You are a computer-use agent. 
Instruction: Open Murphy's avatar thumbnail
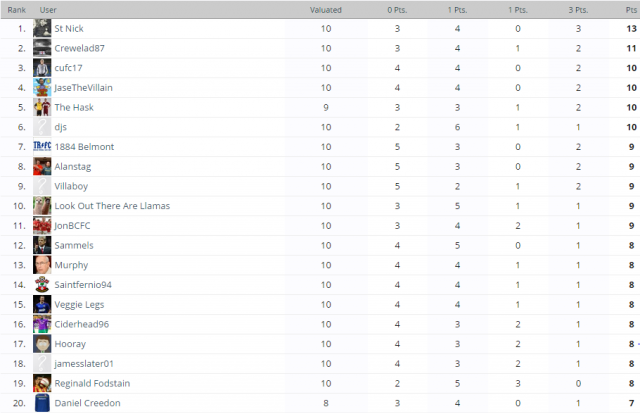42,265
